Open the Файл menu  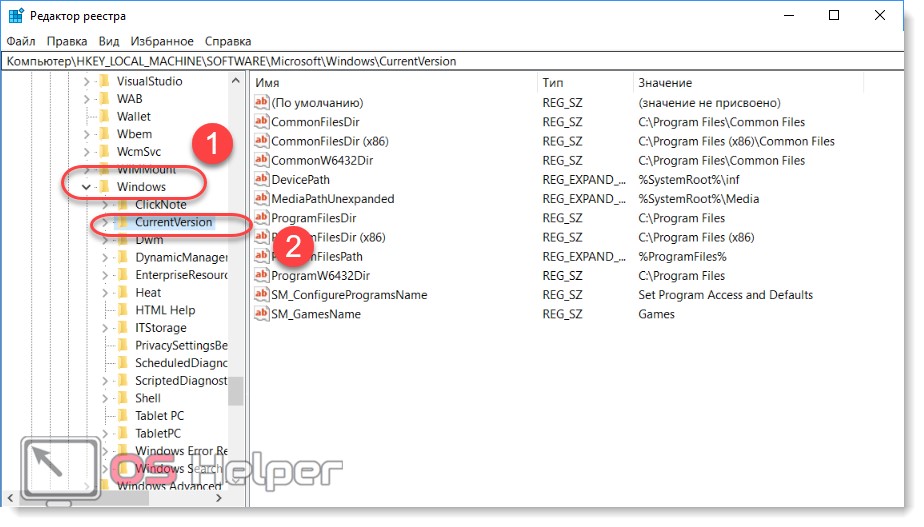[21, 41]
